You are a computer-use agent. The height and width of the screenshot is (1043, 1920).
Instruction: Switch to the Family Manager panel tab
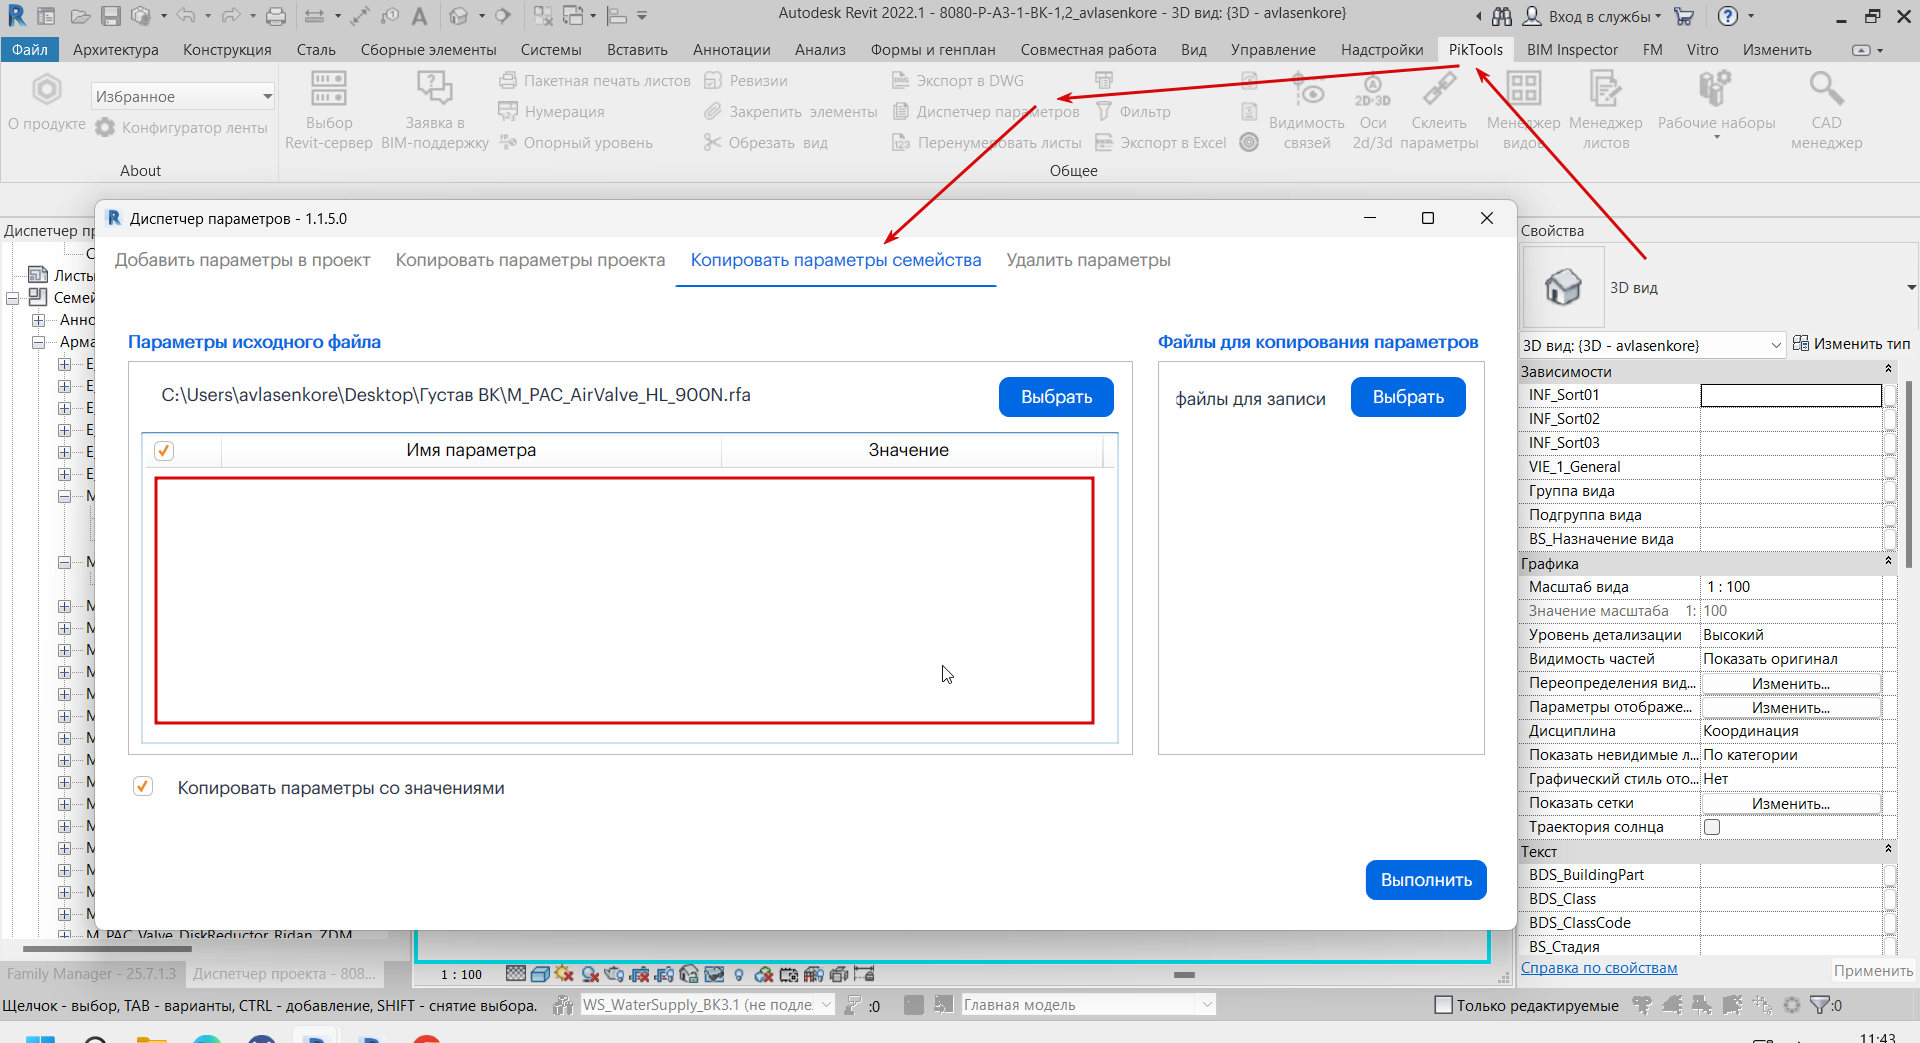pos(91,974)
